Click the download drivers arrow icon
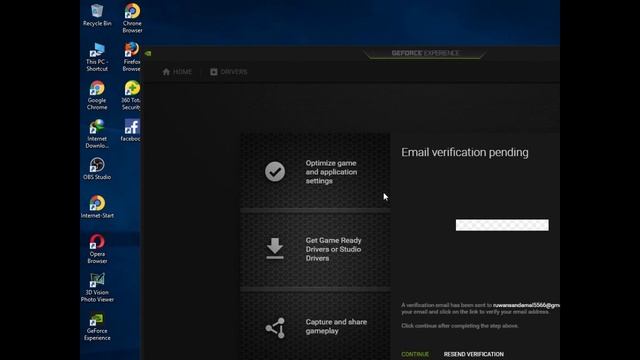 [x=275, y=249]
